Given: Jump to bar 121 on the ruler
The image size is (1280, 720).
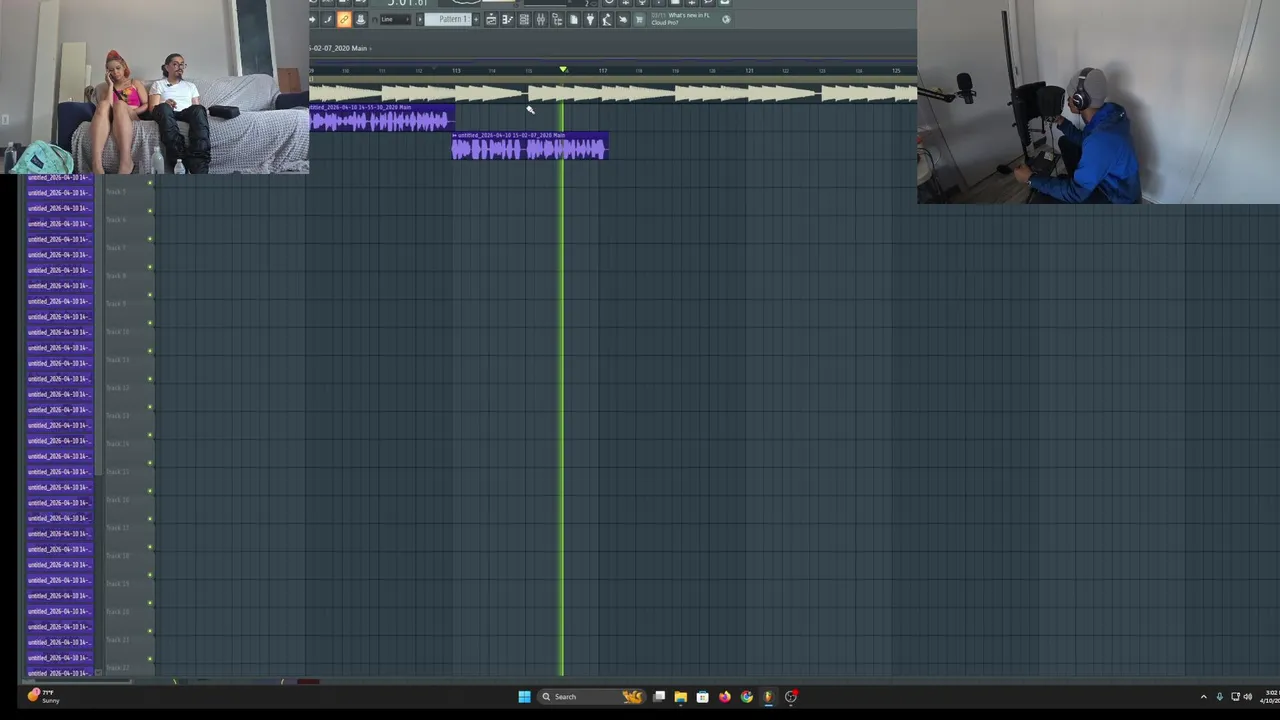Looking at the screenshot, I should point(749,70).
